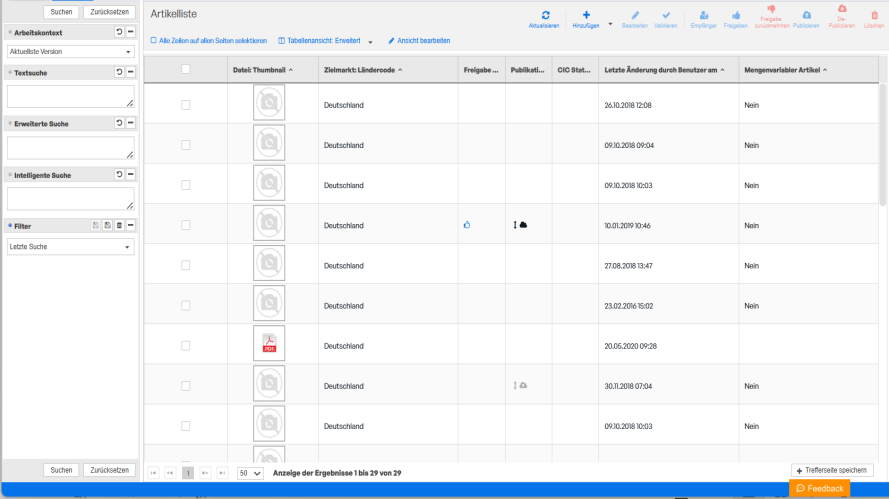889x499 pixels.
Task: Click the Intelligente Suche input field
Action: coord(70,199)
